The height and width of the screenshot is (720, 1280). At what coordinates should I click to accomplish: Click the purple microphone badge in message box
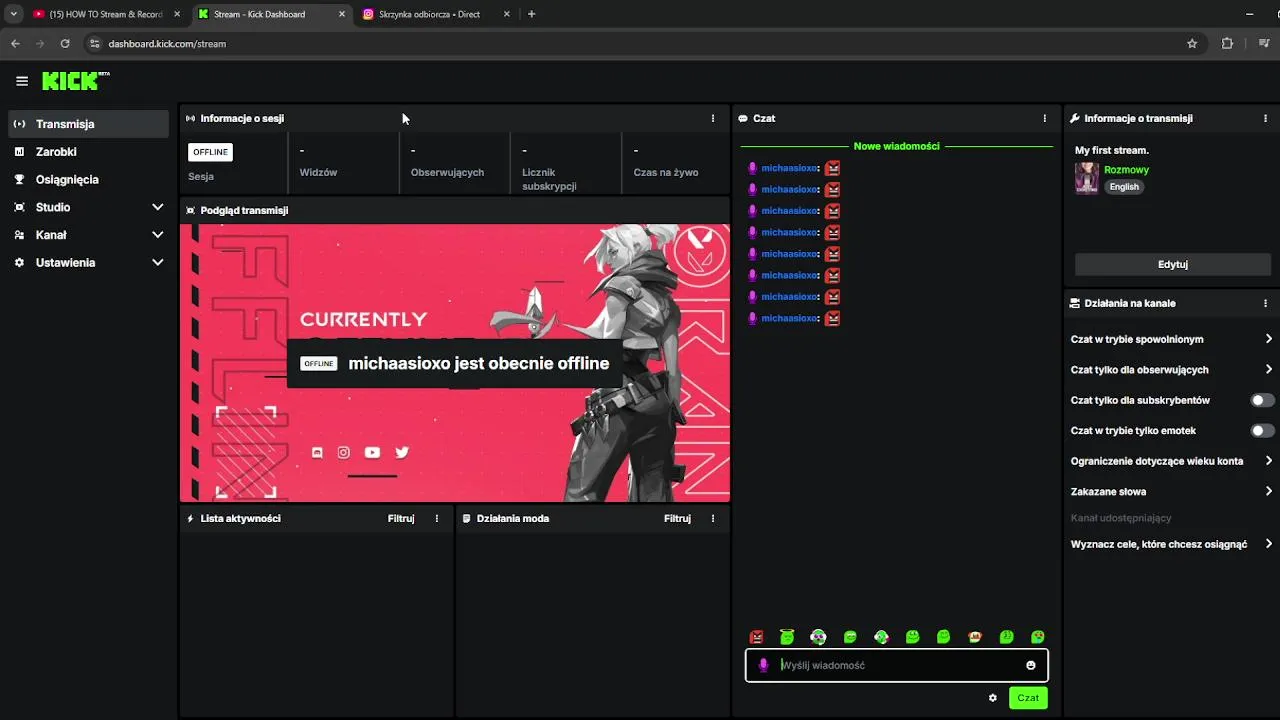point(763,665)
